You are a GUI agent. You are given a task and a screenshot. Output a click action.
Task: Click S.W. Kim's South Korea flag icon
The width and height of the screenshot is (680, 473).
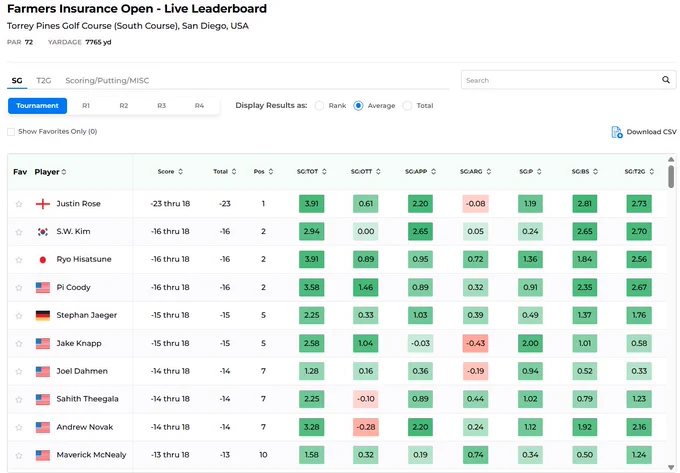click(42, 232)
